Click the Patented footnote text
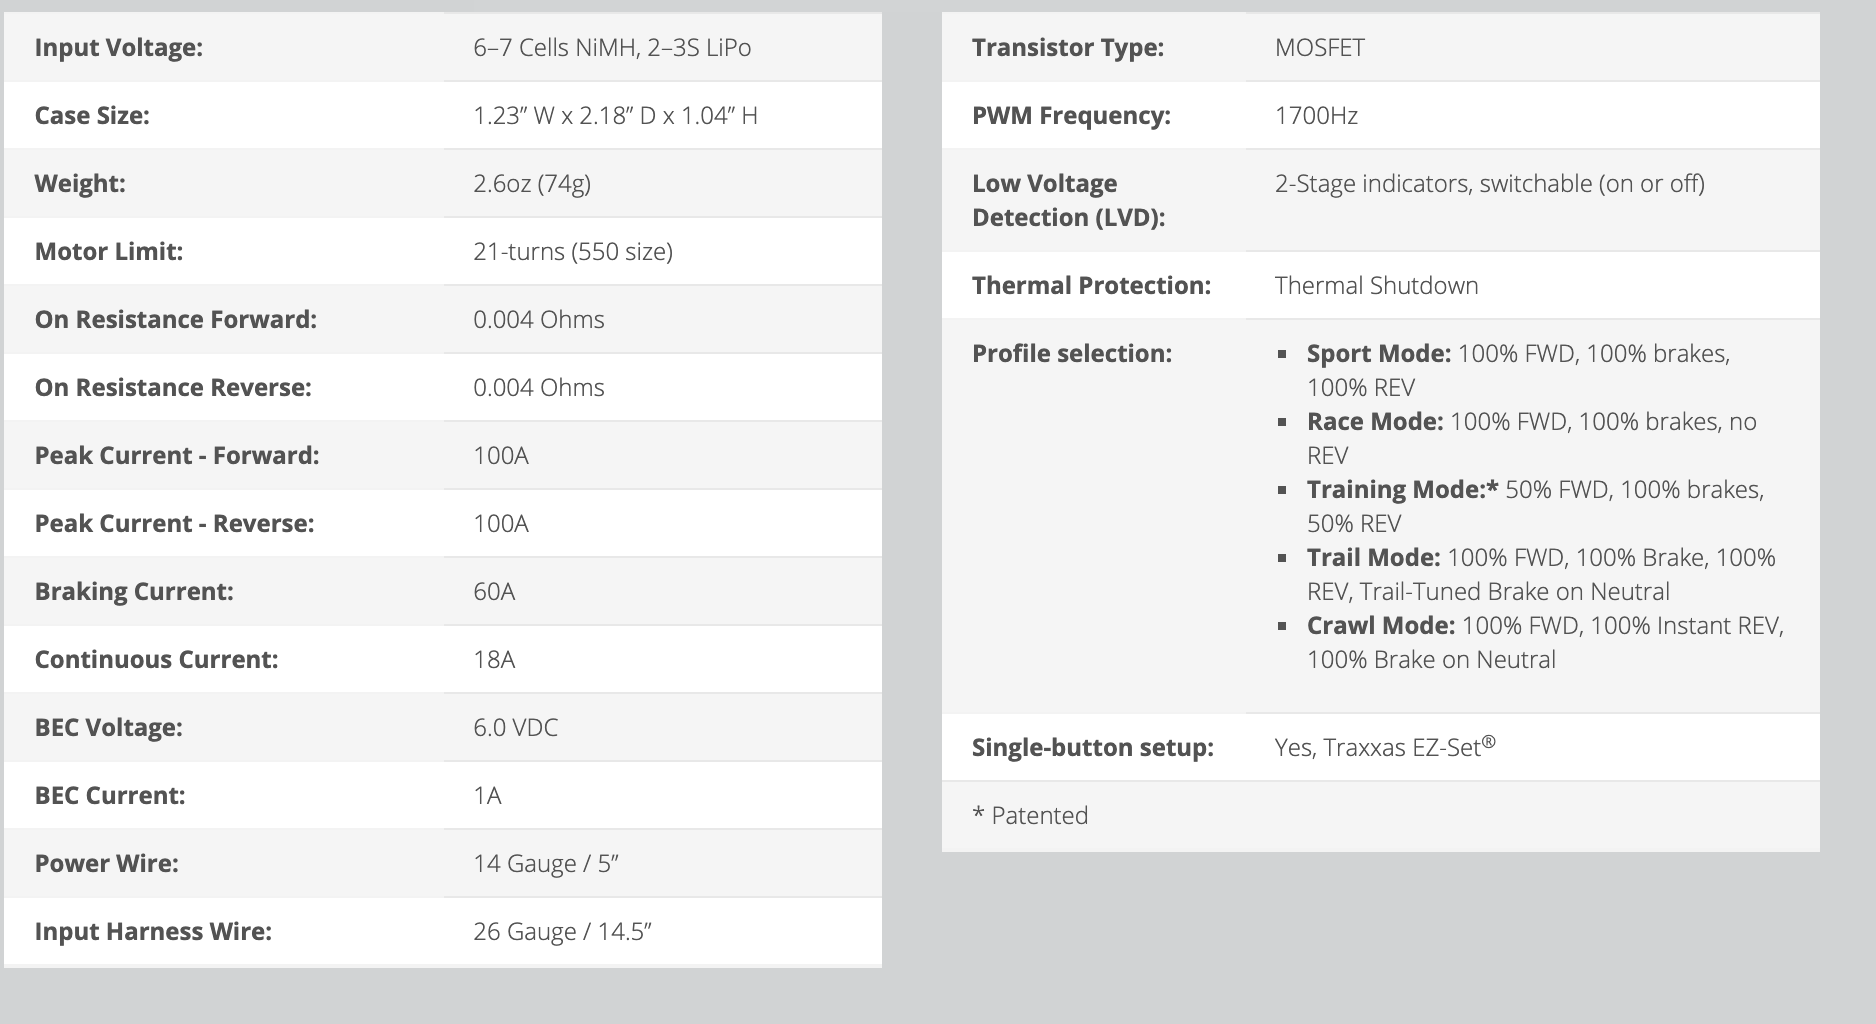Viewport: 1876px width, 1024px height. point(1030,815)
